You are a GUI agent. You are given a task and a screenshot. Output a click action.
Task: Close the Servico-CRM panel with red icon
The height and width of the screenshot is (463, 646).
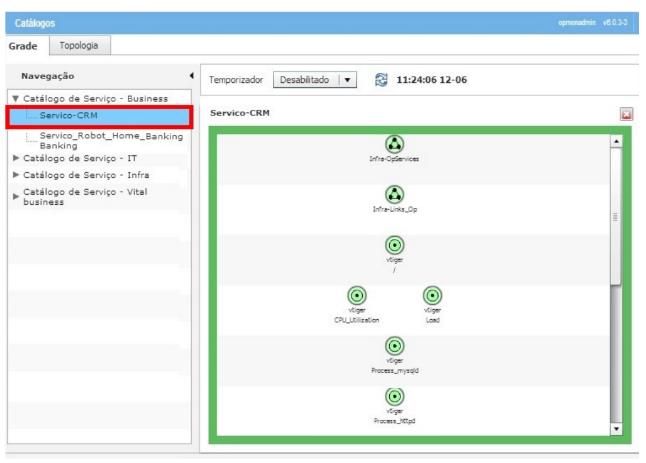(x=627, y=114)
